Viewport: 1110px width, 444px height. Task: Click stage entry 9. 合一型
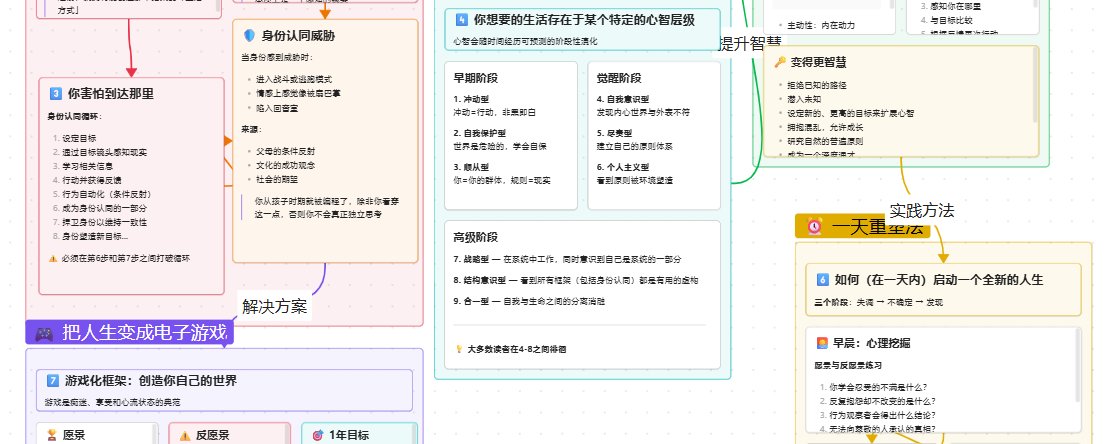click(x=530, y=301)
